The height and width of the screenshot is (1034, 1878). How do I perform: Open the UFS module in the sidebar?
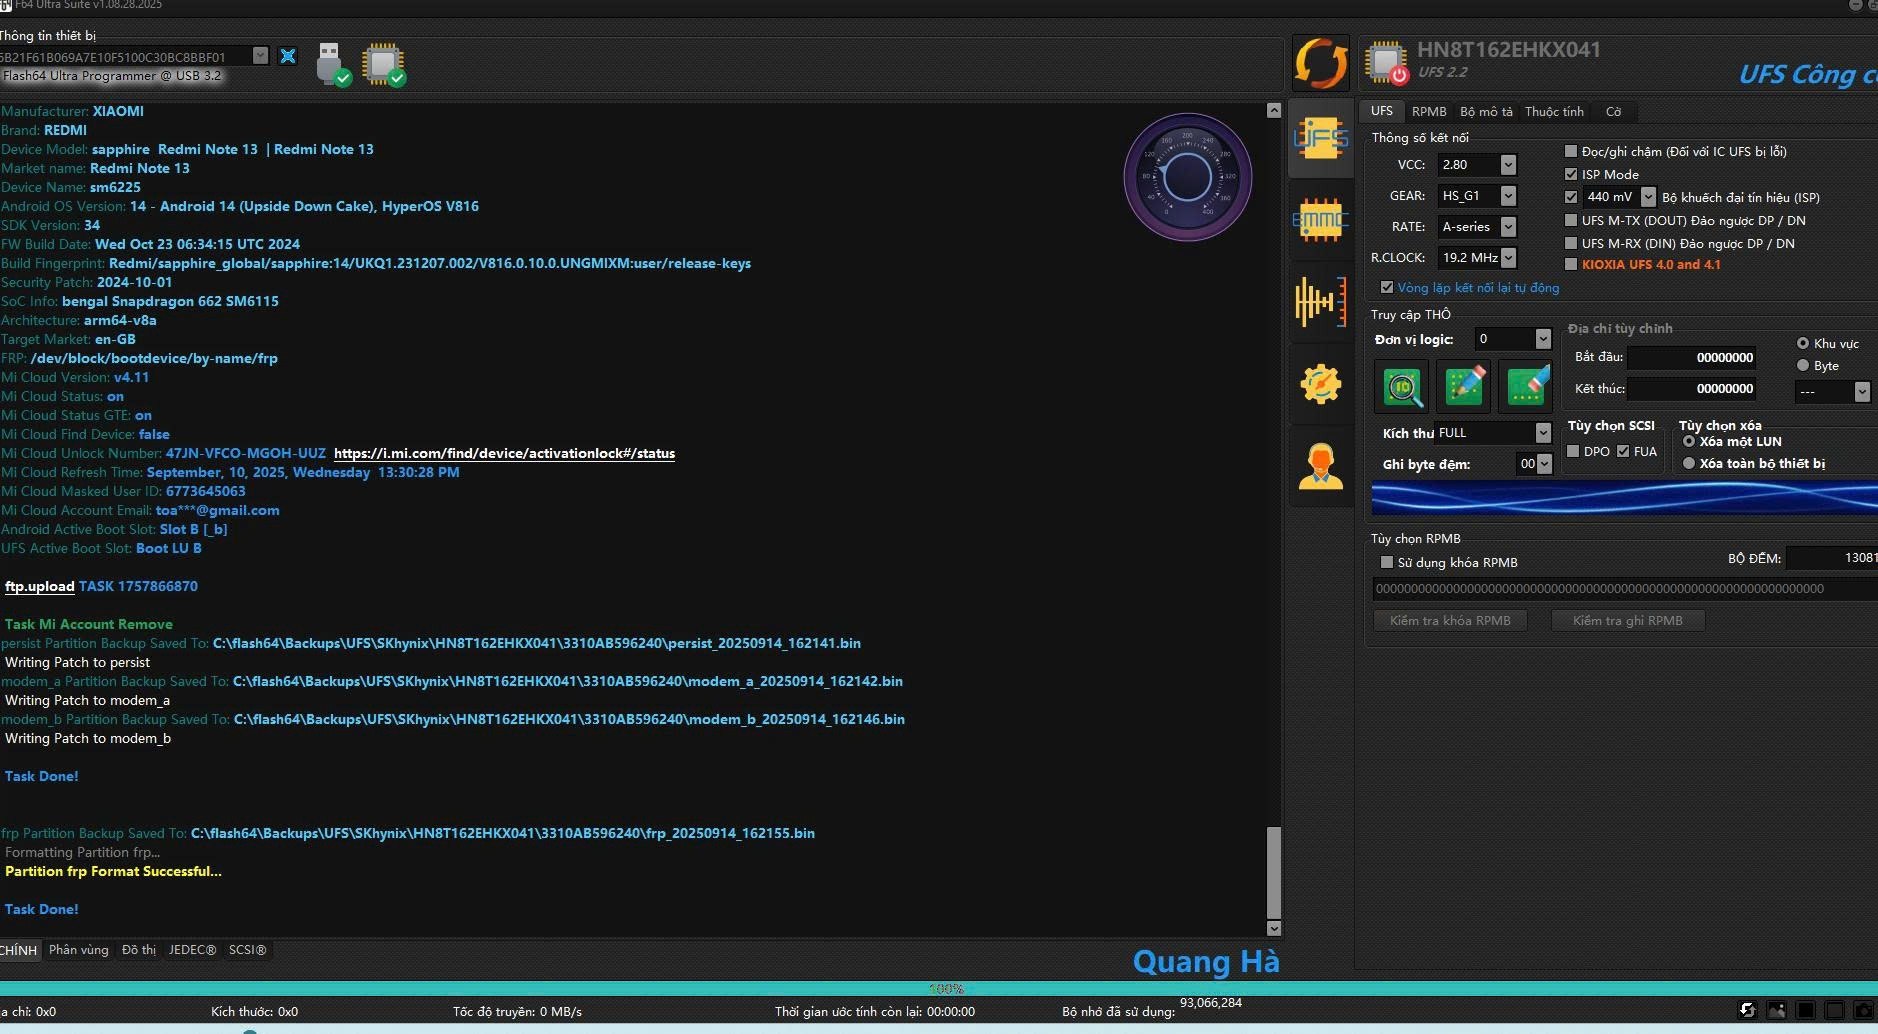point(1320,139)
